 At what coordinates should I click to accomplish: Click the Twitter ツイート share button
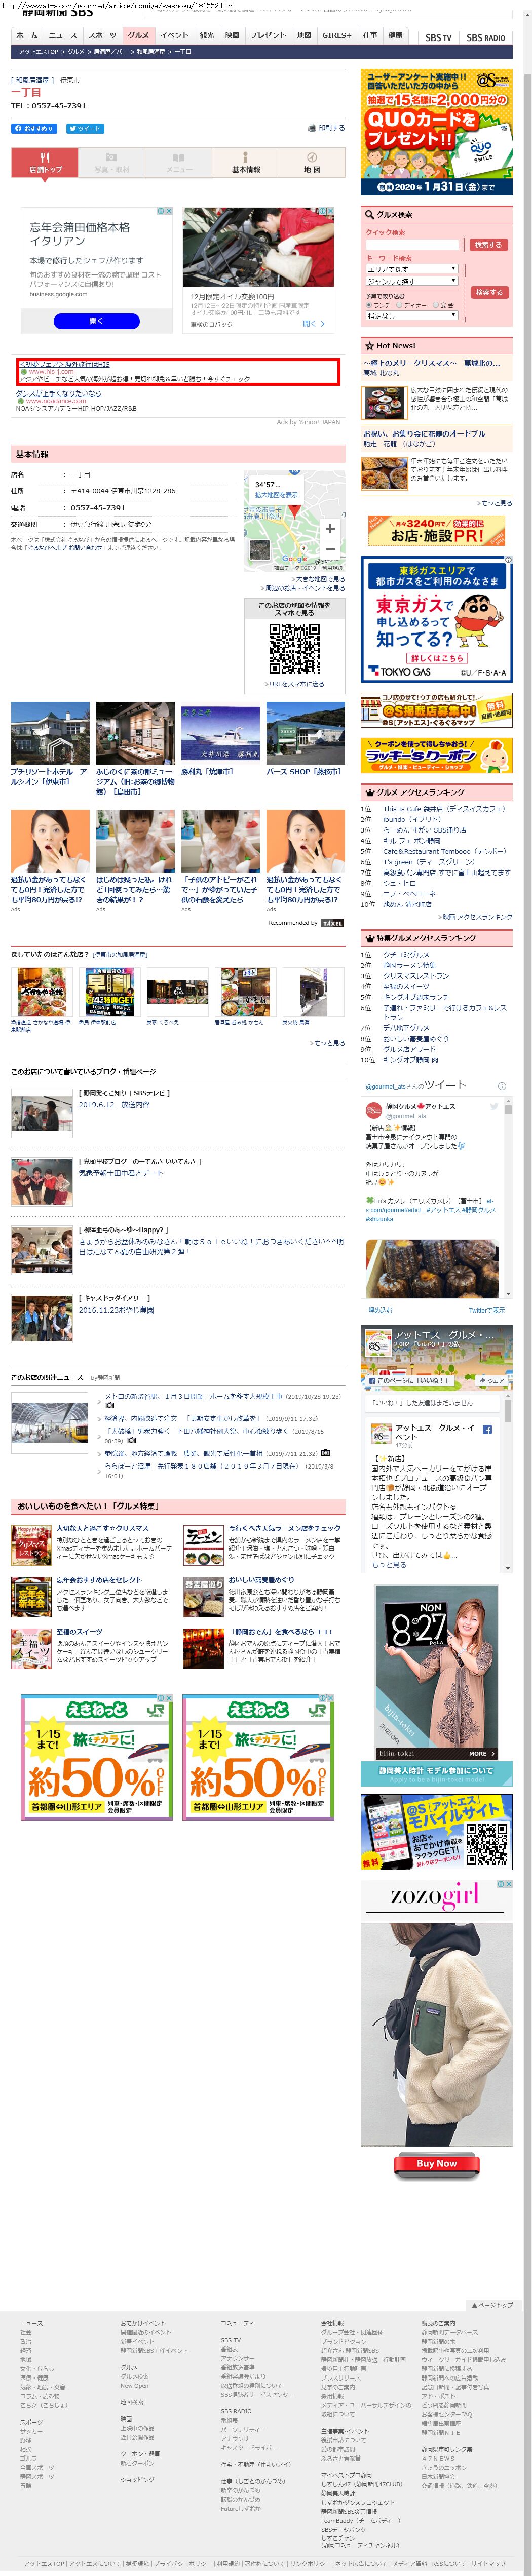click(85, 128)
